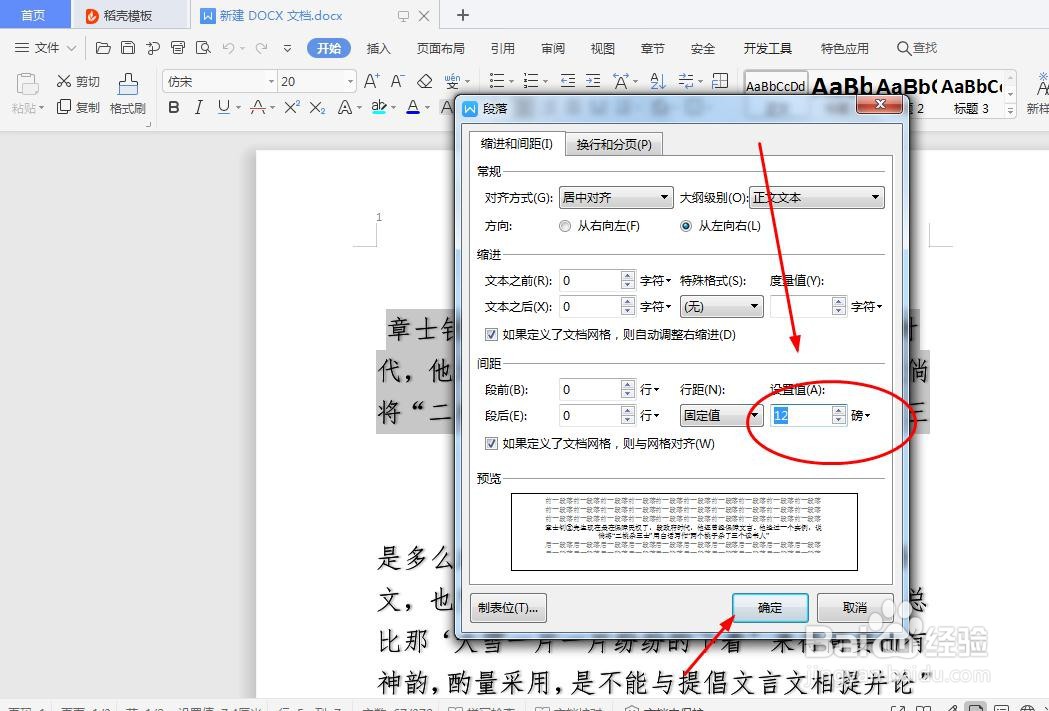The image size is (1049, 711).
Task: Click the Copy (复制) button
Action: point(78,107)
